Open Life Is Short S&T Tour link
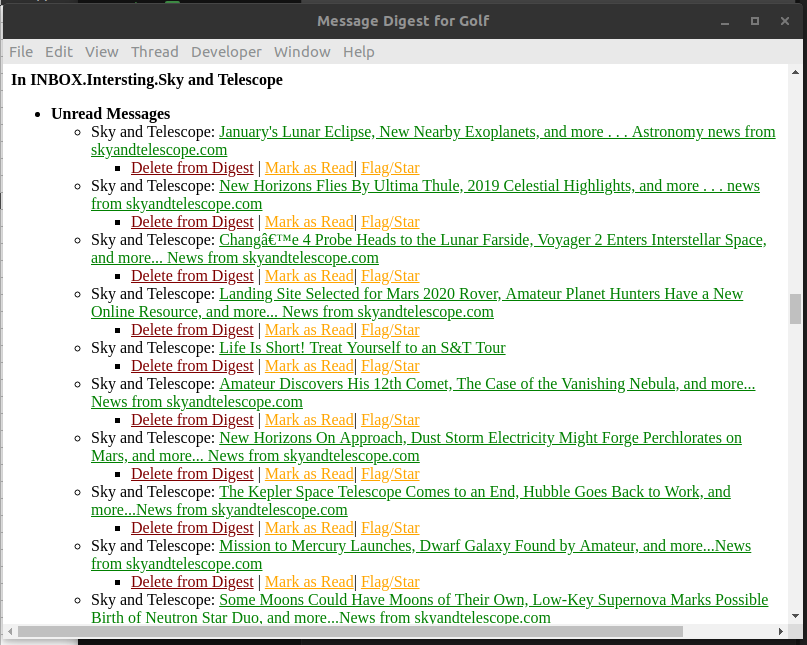The height and width of the screenshot is (645, 807). coord(362,348)
